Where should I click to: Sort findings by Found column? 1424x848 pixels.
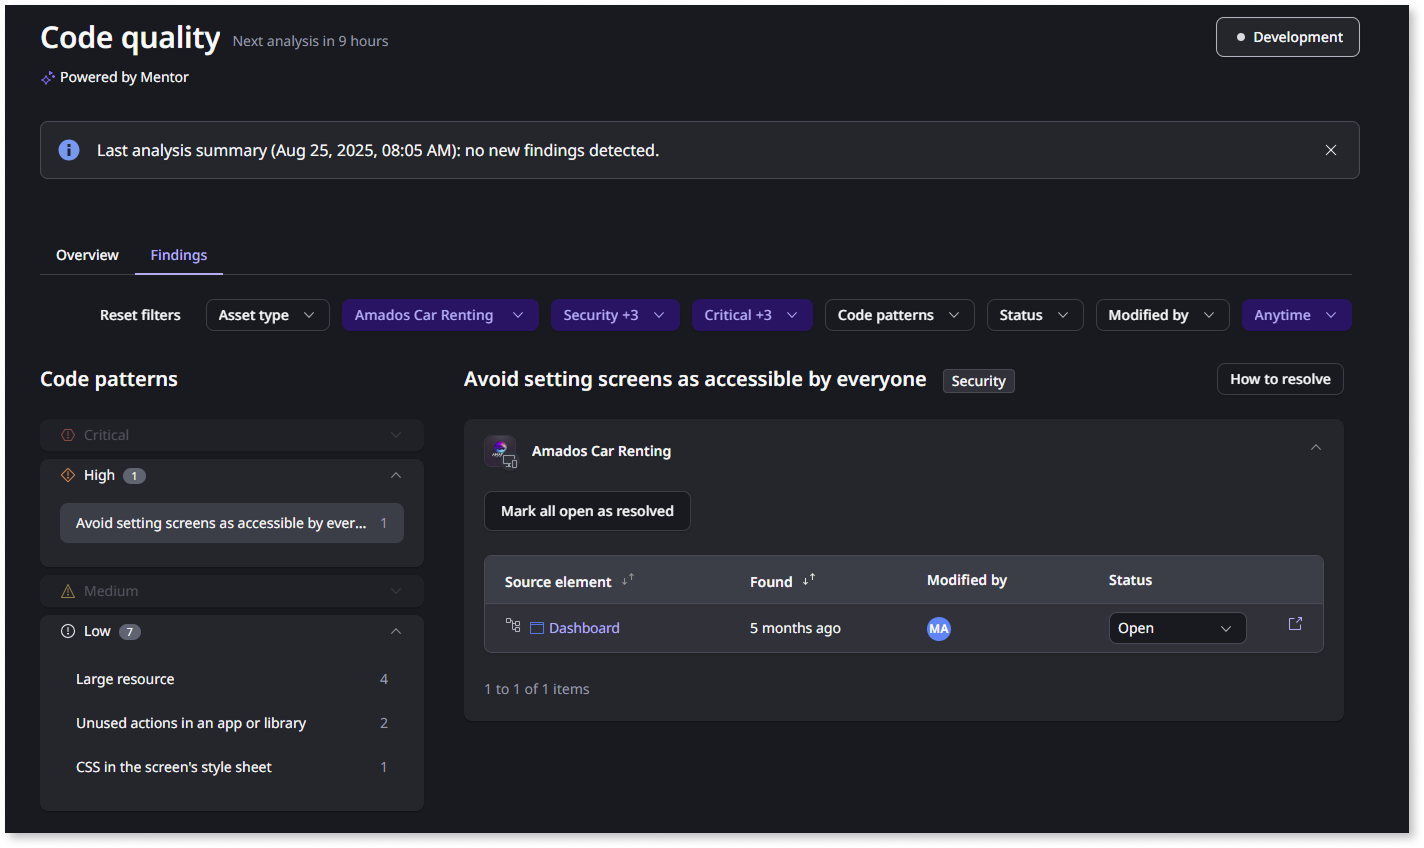click(x=808, y=580)
